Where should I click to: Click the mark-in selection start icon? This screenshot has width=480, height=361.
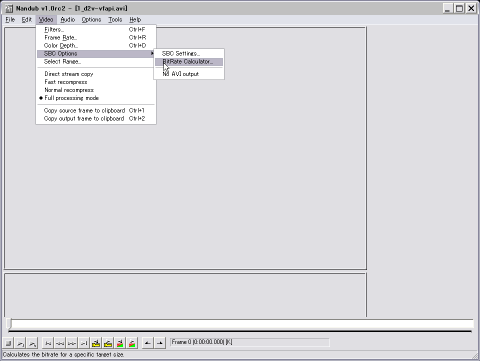tap(148, 343)
